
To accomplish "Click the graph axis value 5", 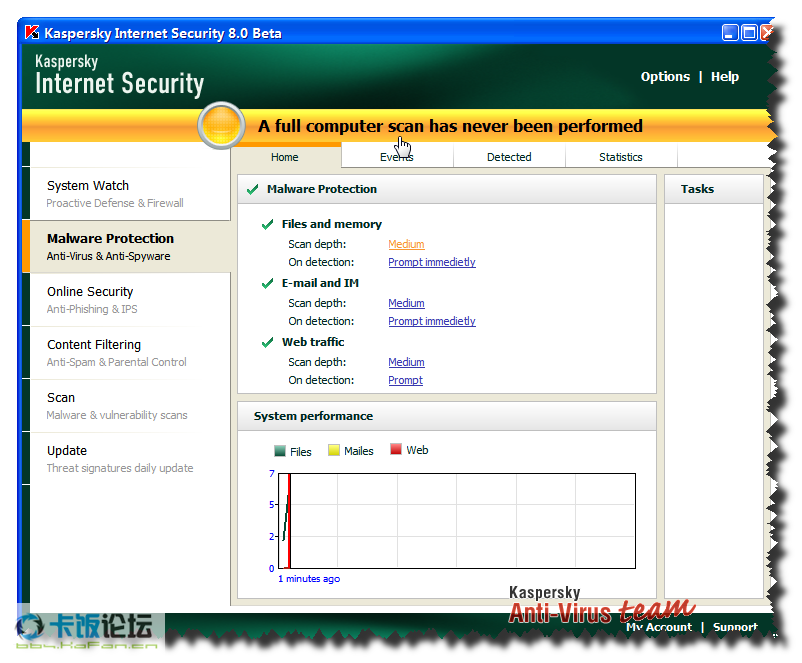I will point(272,505).
